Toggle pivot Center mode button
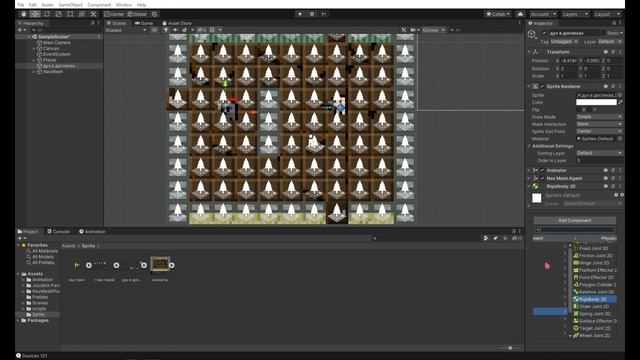Viewport: 640px width, 360px height. [x=114, y=14]
